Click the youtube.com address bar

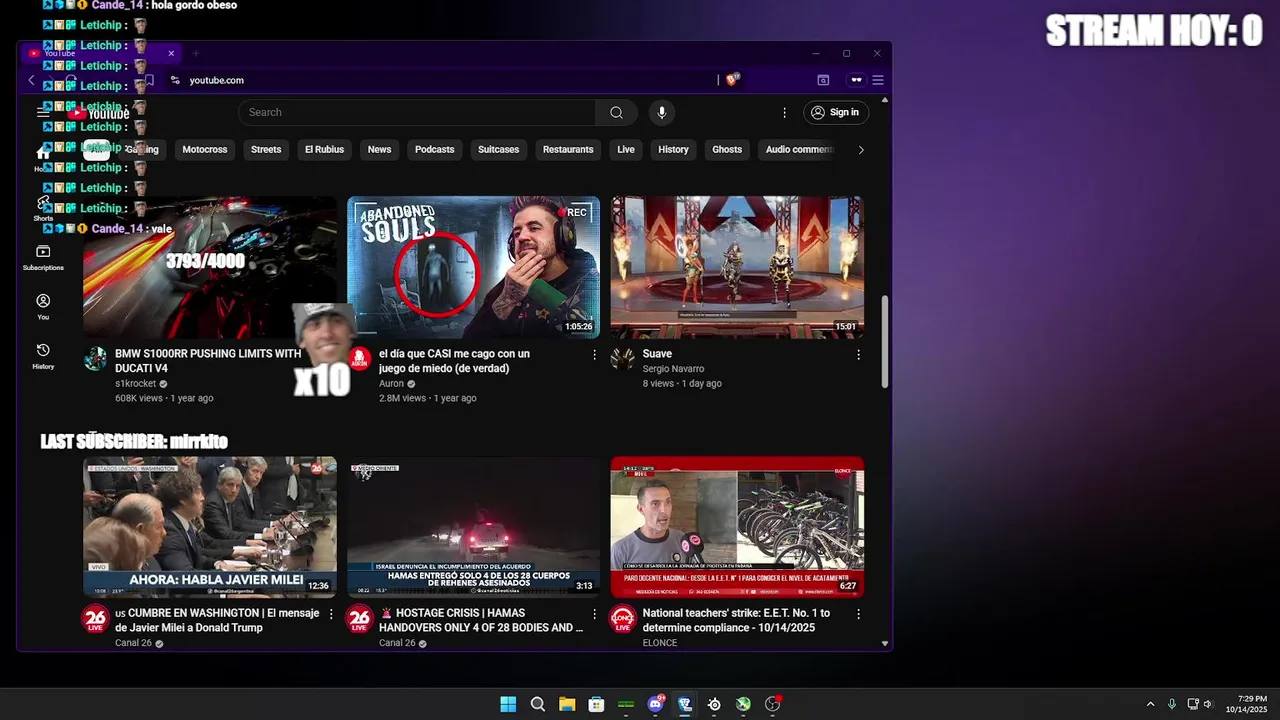click(440, 80)
